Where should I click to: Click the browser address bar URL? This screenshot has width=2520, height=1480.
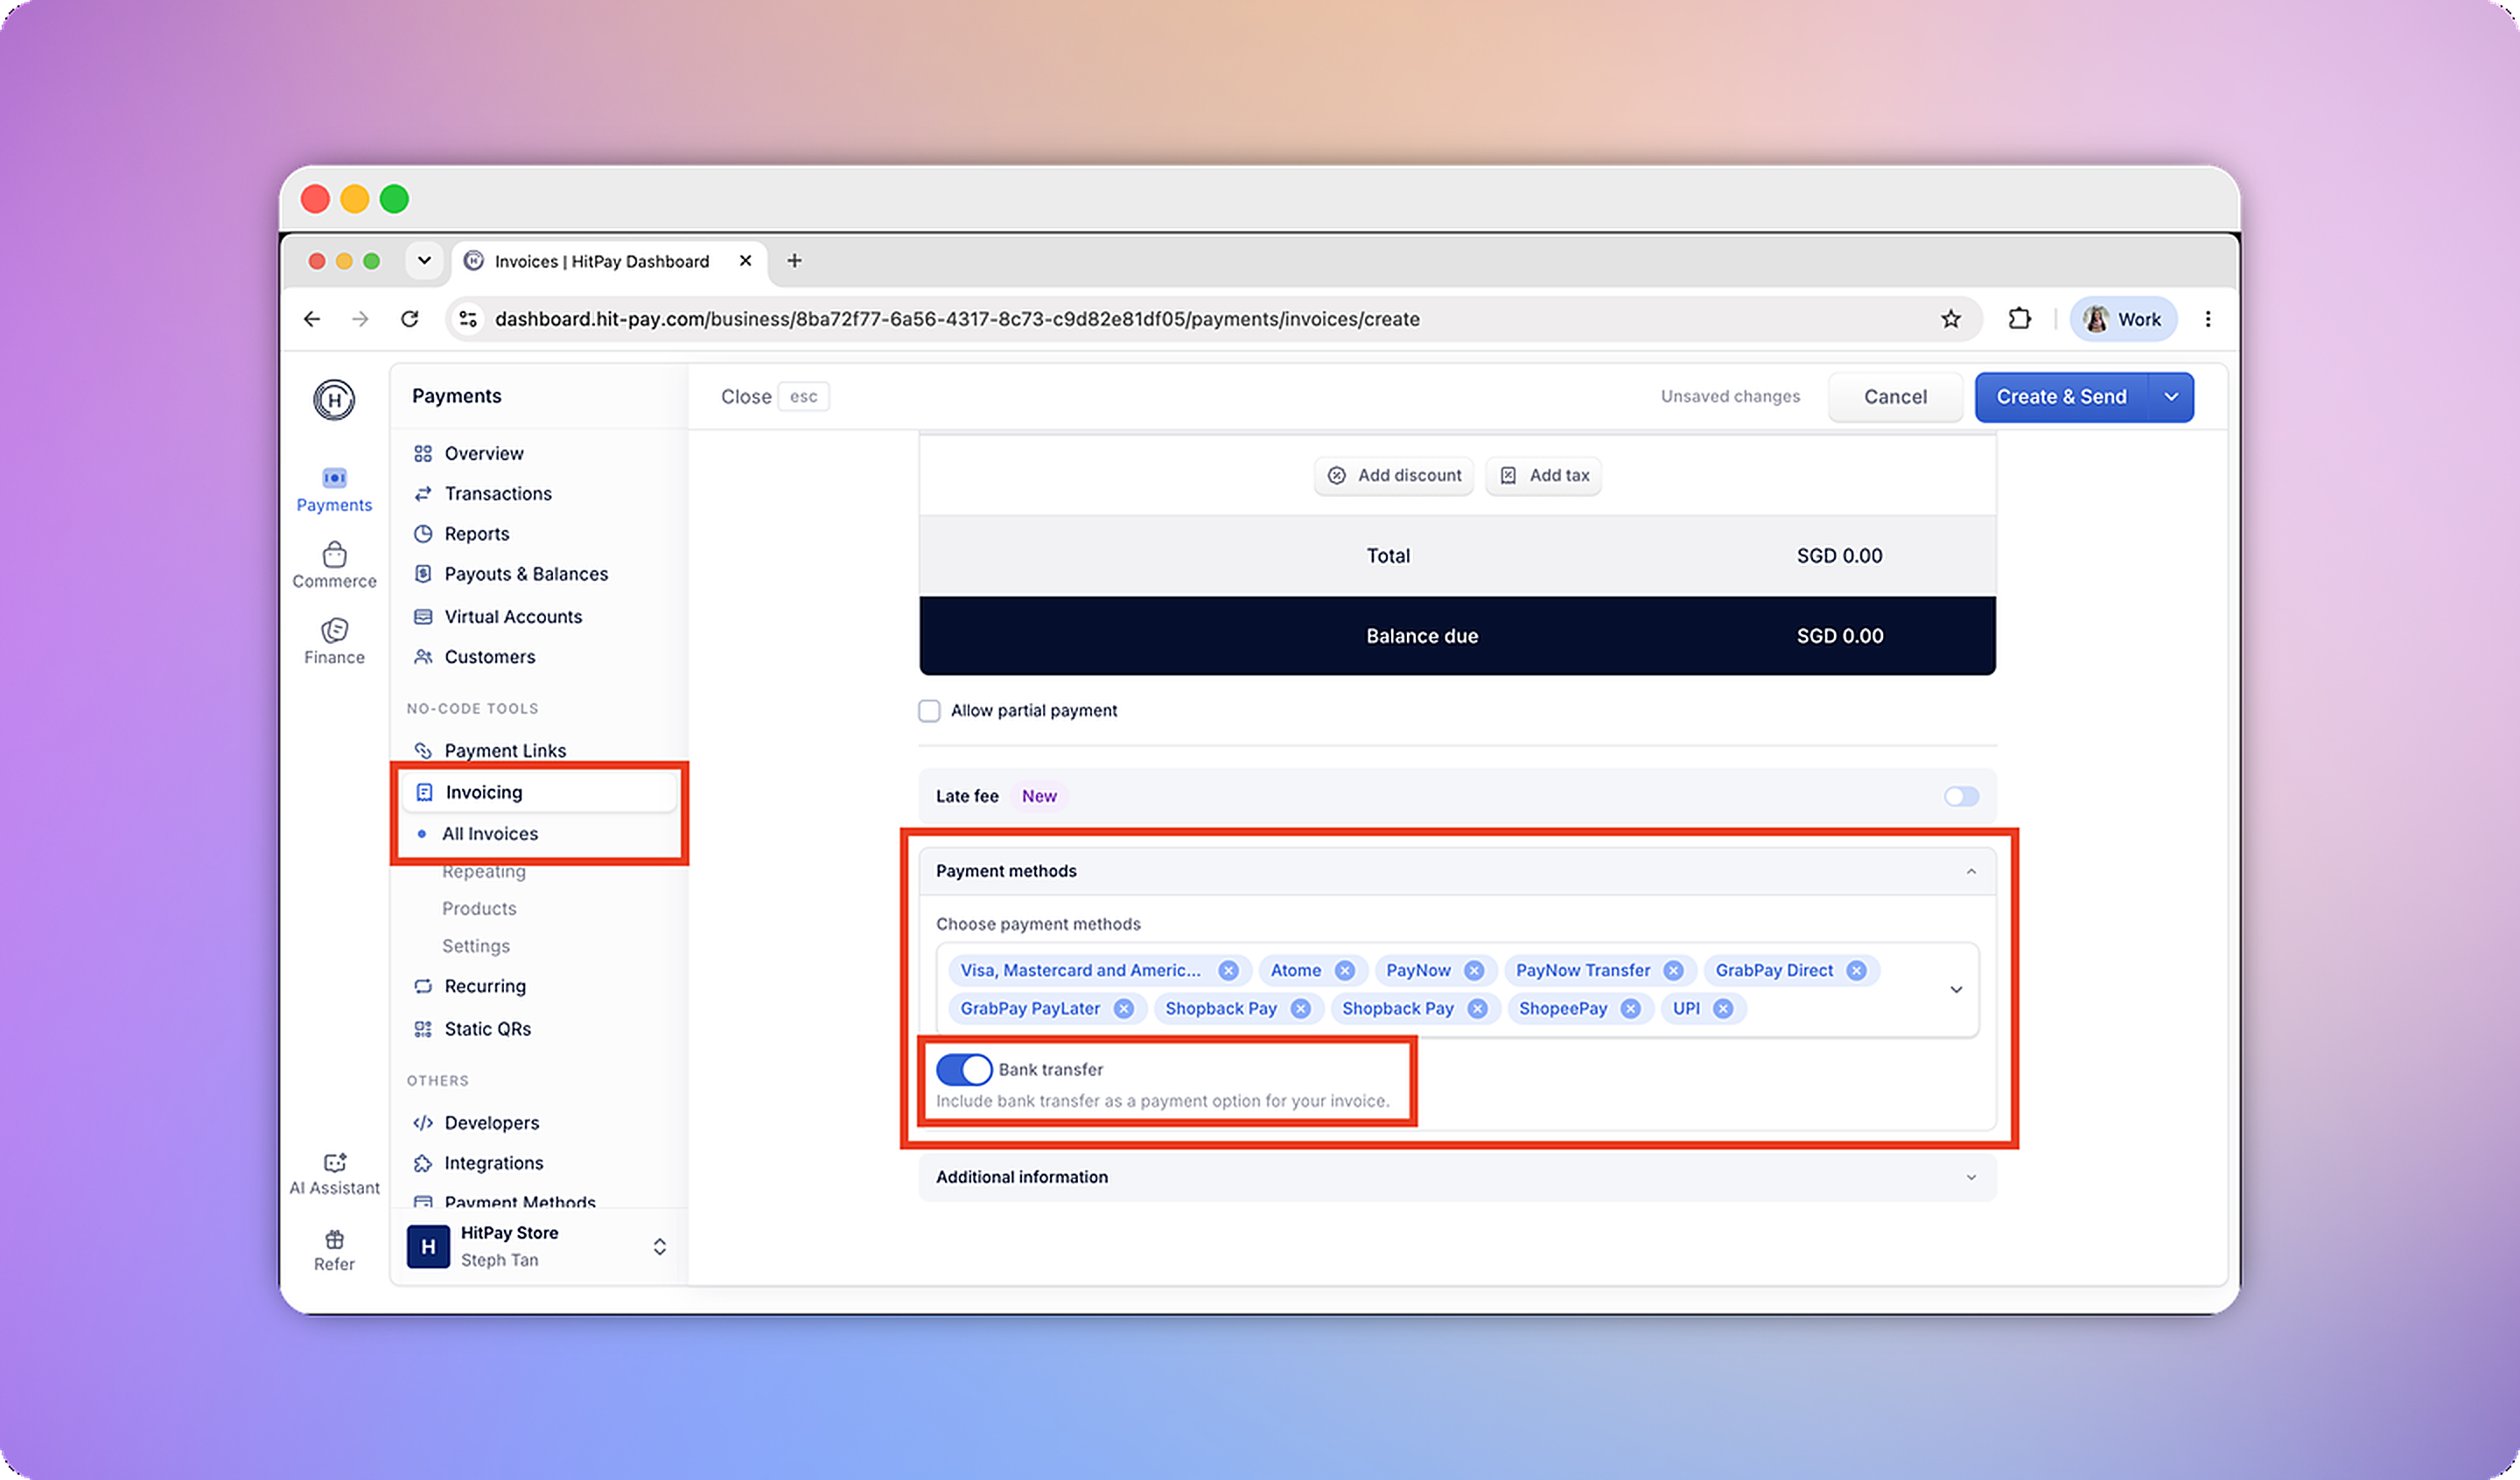coord(957,319)
